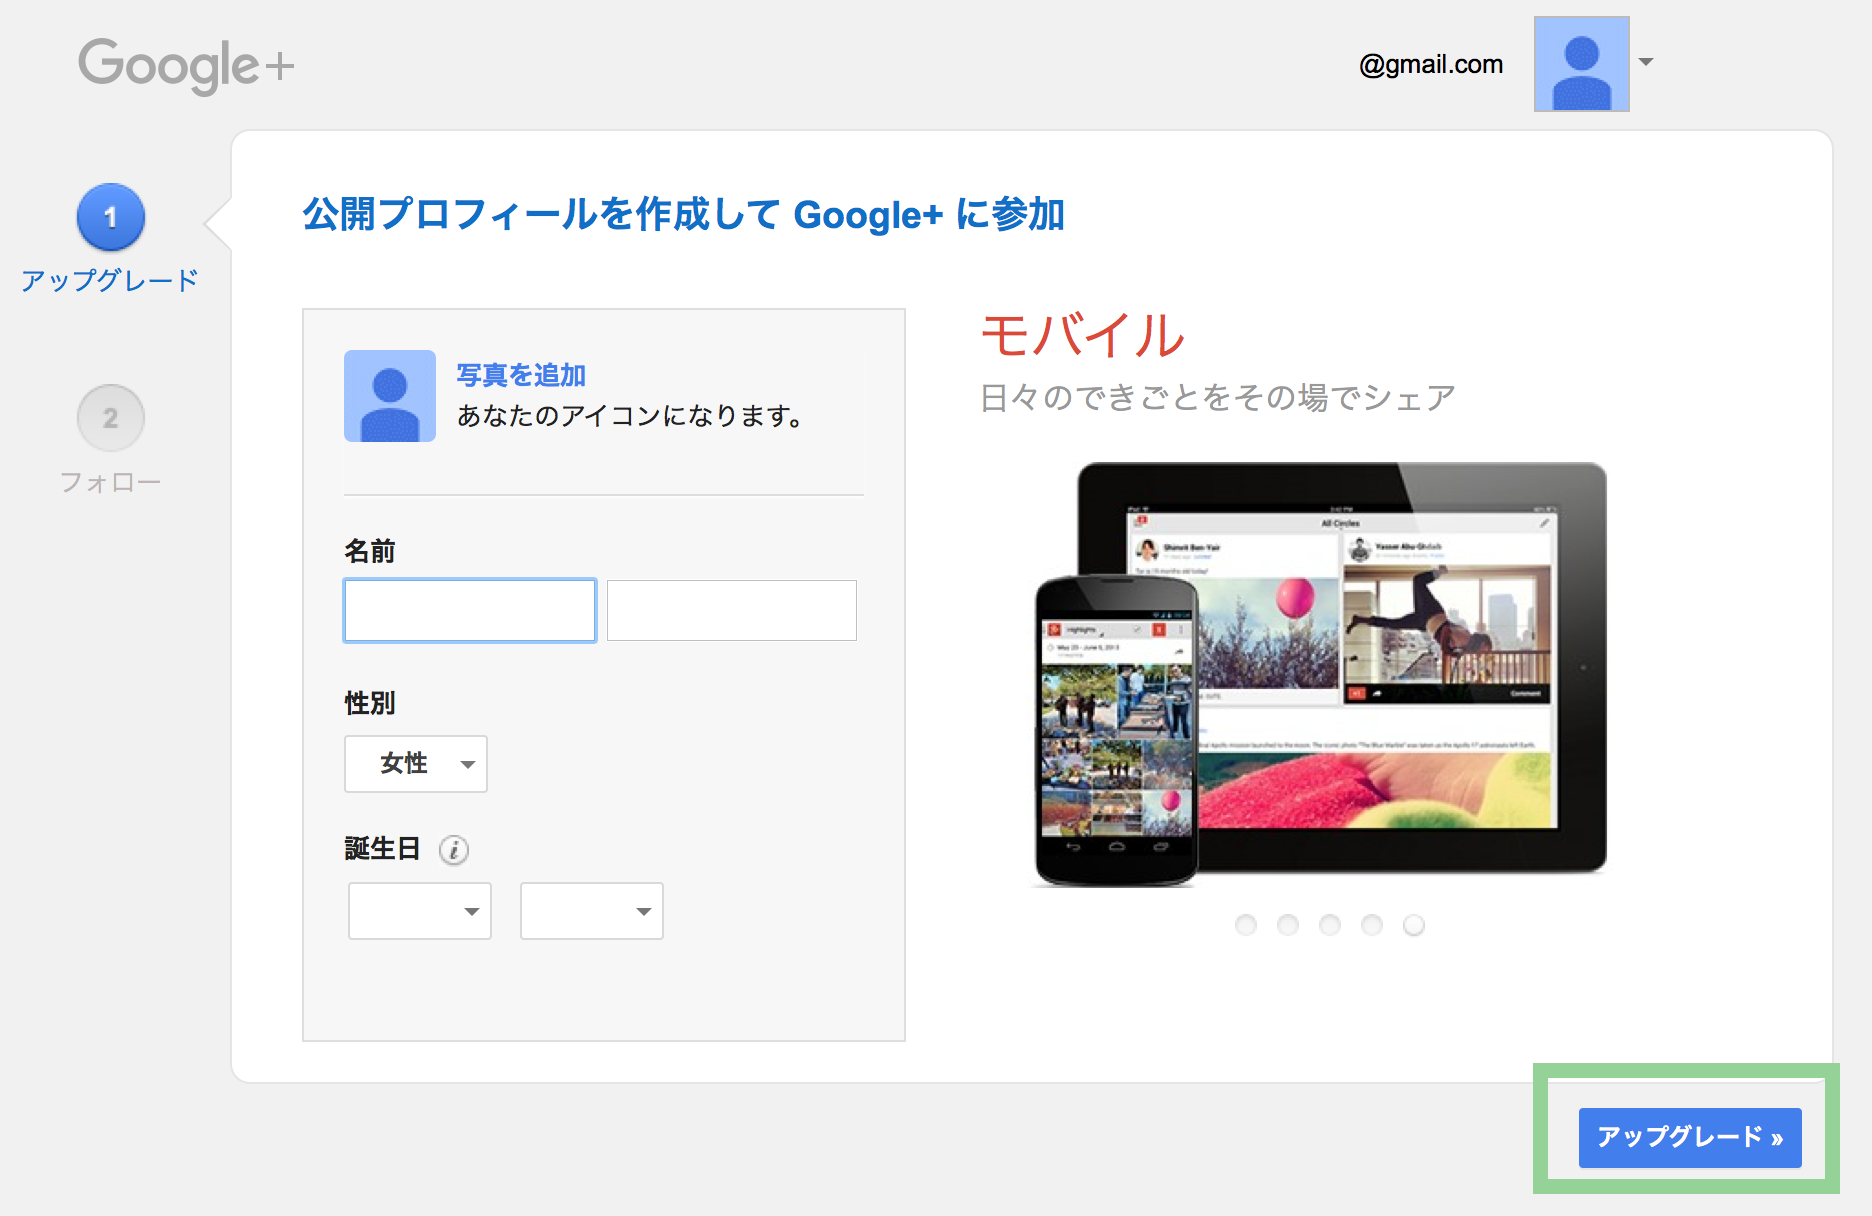Select step 2 circle フォロー
Image resolution: width=1872 pixels, height=1216 pixels.
click(111, 418)
